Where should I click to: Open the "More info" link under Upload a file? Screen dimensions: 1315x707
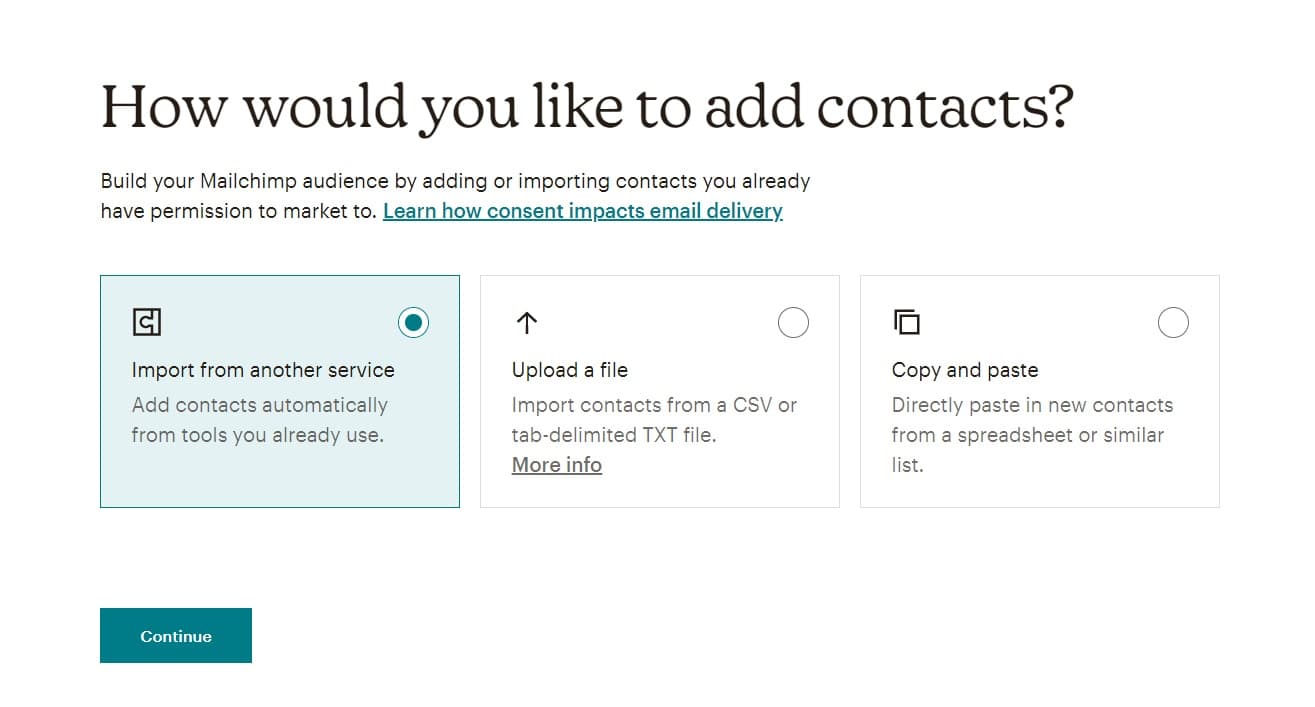(556, 464)
